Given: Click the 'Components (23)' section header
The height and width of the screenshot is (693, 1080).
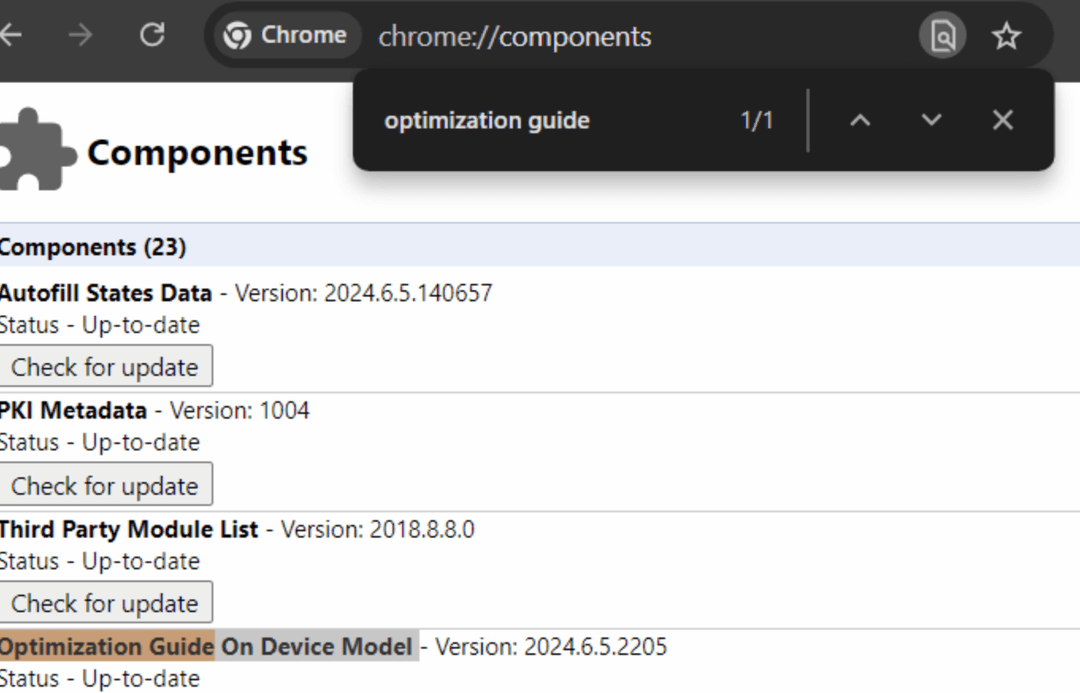Looking at the screenshot, I should click(x=92, y=247).
